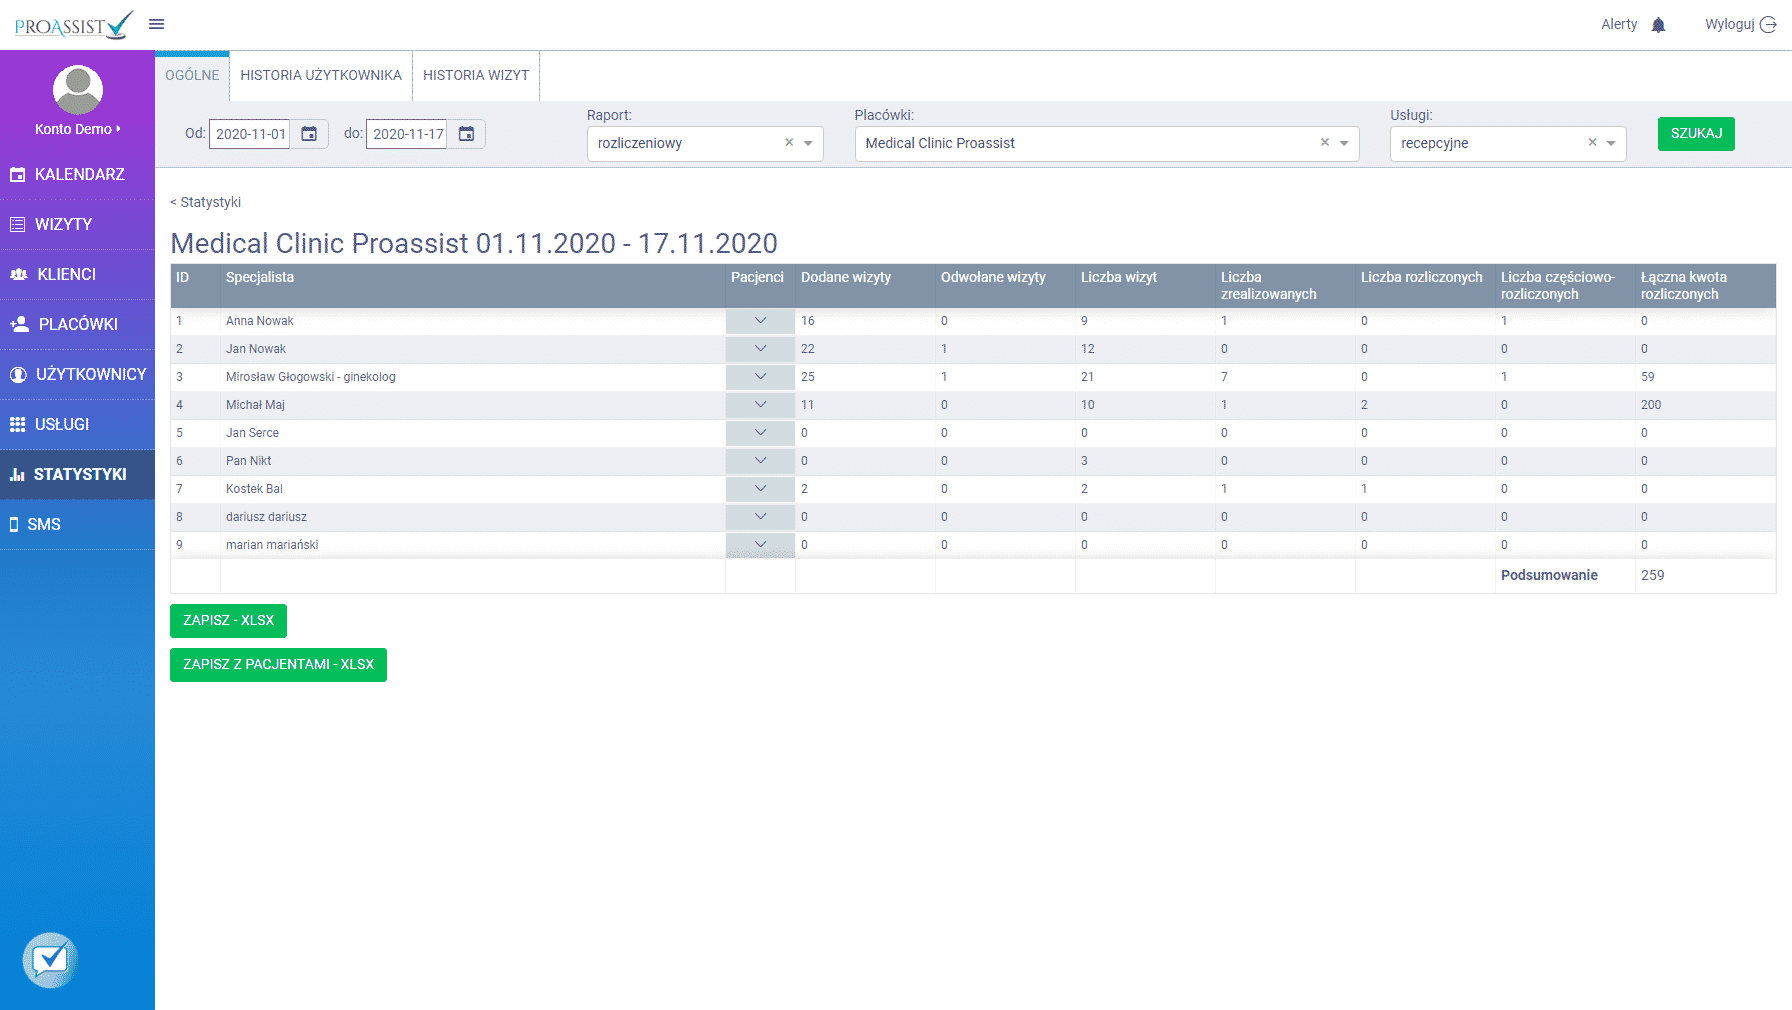
Task: Switch to Historia wizyt tab
Action: 476,76
